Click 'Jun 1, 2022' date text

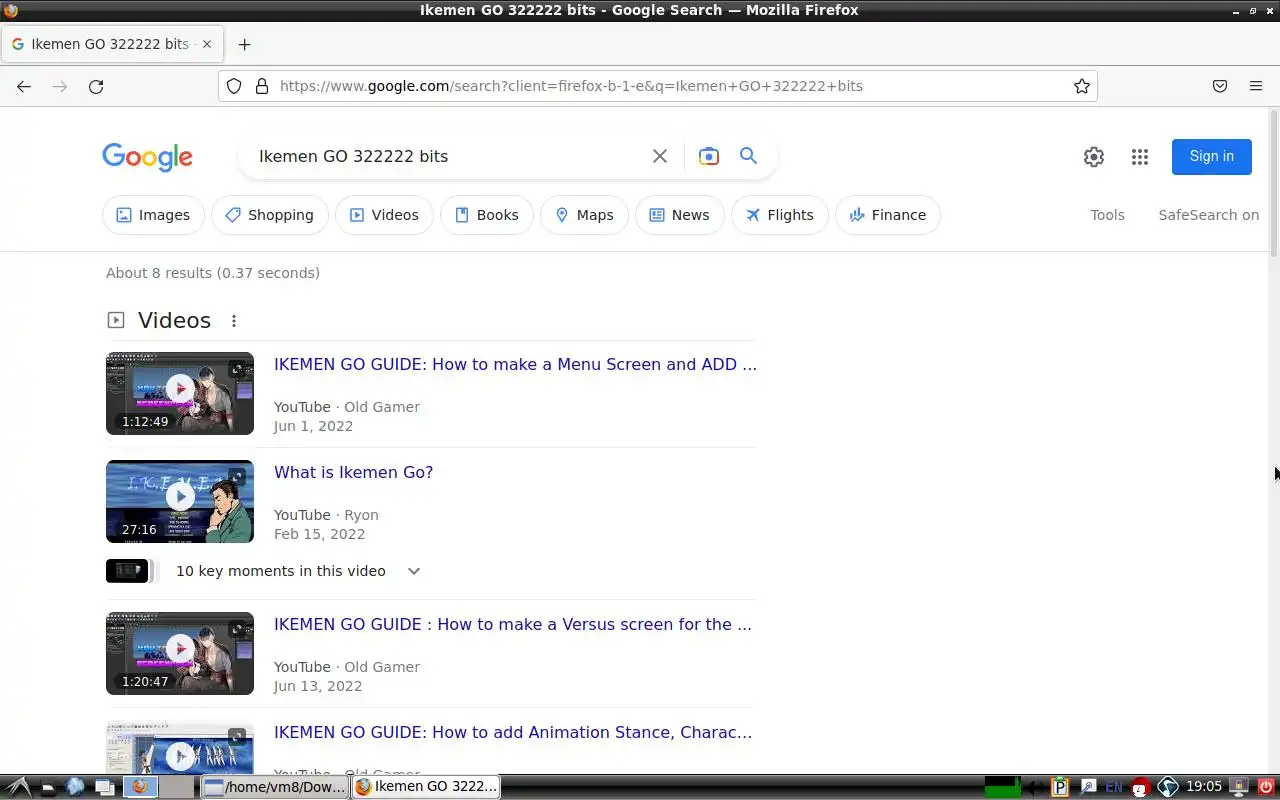tap(313, 426)
